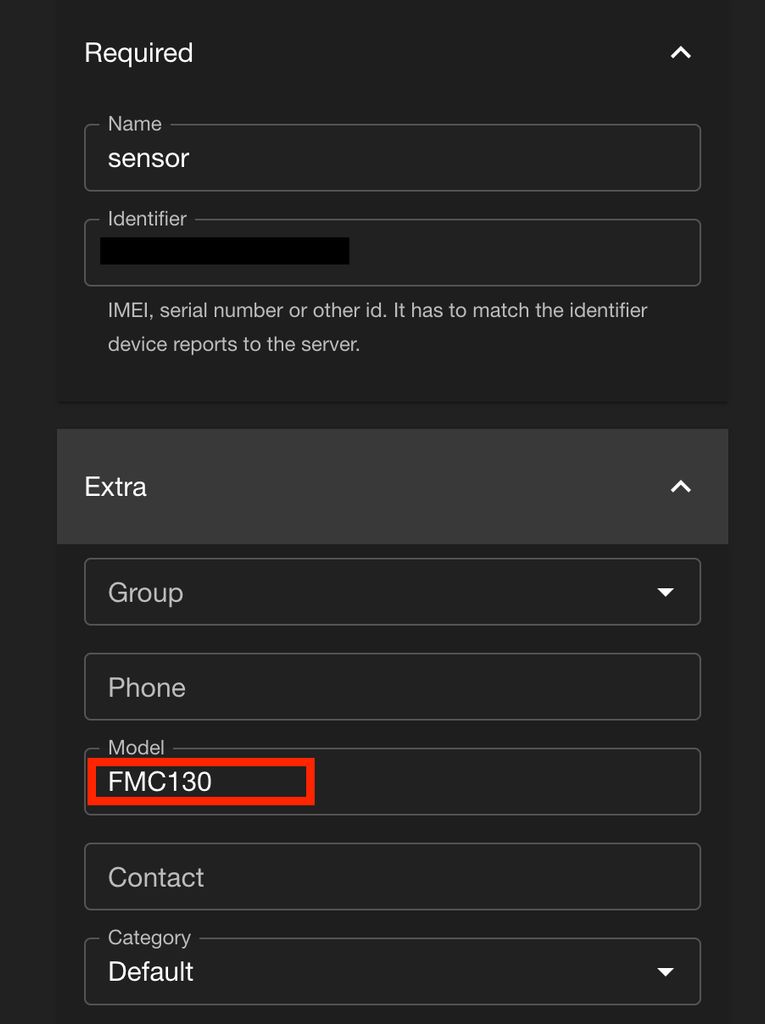Click the Category dropdown arrow icon
This screenshot has height=1024, width=765.
point(665,972)
